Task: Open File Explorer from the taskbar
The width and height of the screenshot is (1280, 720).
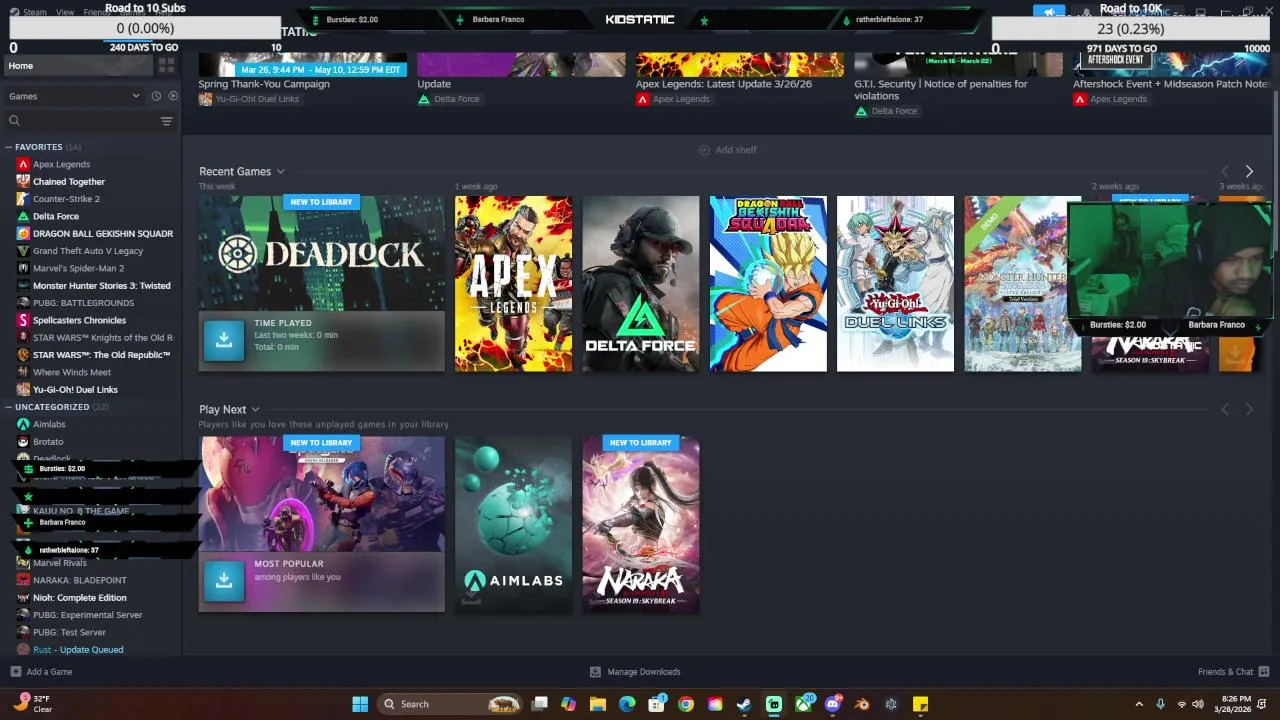Action: click(x=598, y=704)
